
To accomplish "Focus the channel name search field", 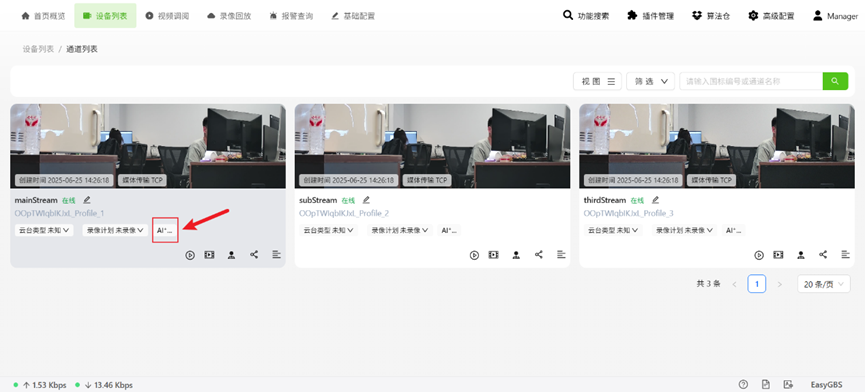I will (751, 81).
